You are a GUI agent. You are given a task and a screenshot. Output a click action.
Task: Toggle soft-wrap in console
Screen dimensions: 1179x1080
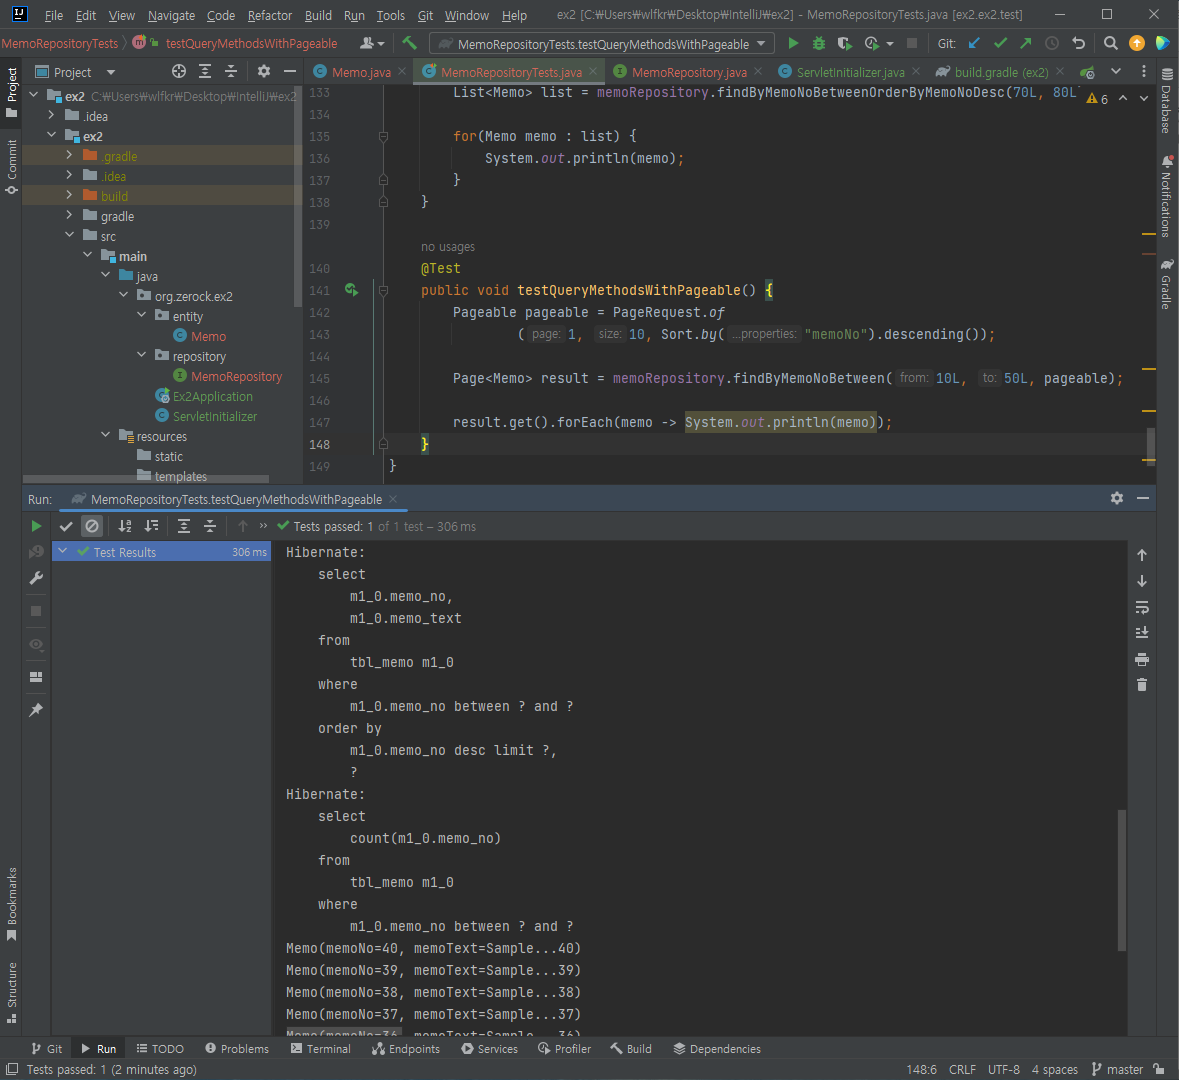1141,607
